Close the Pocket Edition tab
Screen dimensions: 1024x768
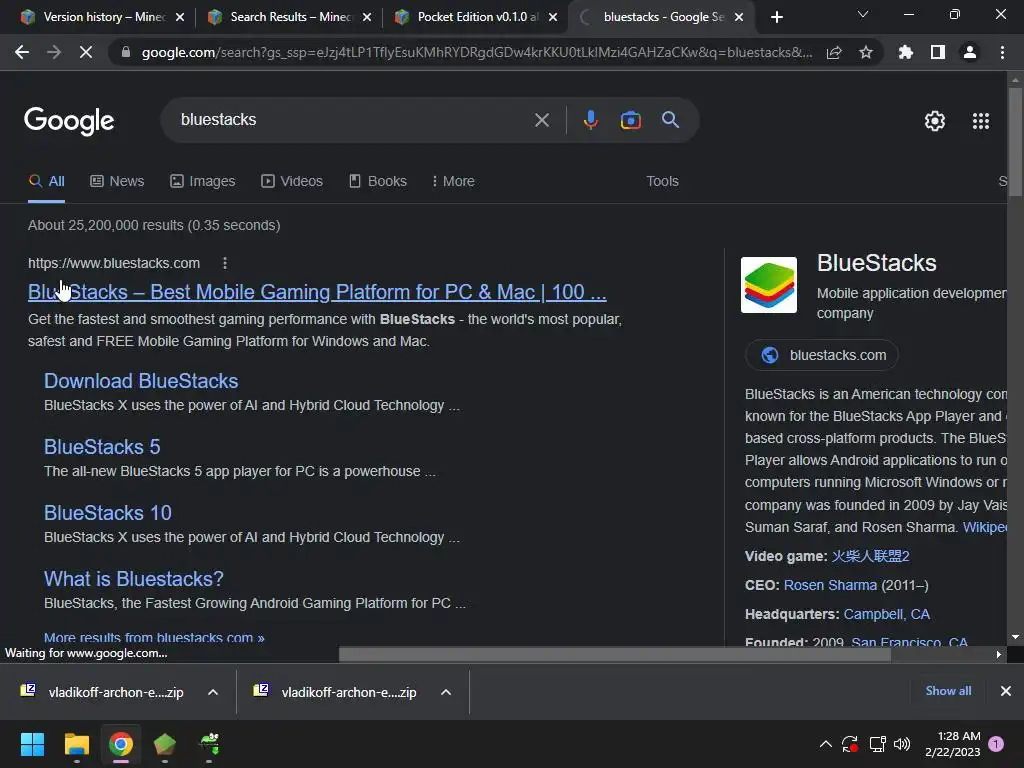pyautogui.click(x=553, y=17)
